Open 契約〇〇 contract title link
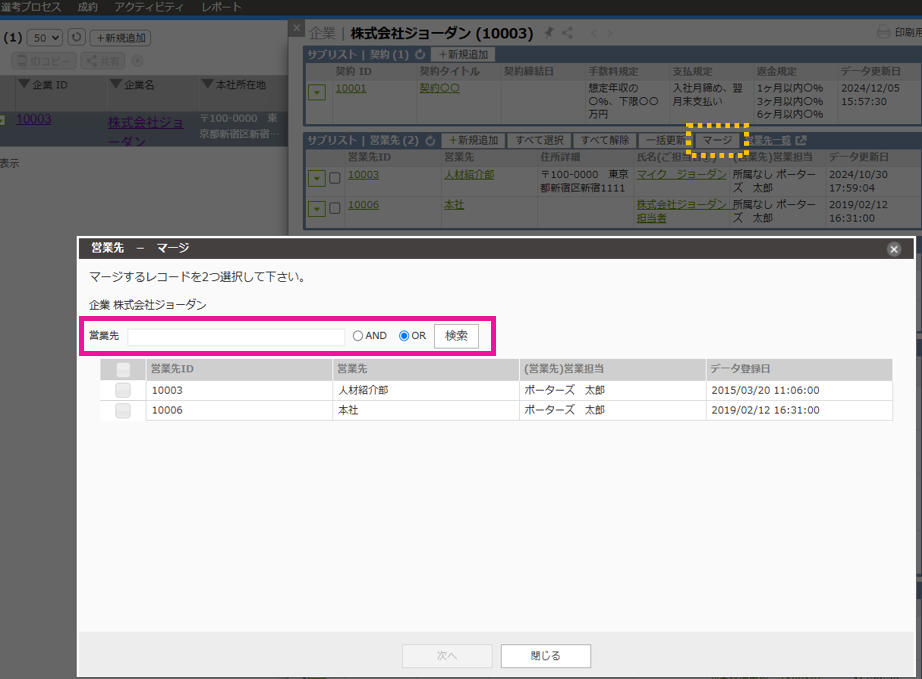The width and height of the screenshot is (922, 679). point(440,88)
